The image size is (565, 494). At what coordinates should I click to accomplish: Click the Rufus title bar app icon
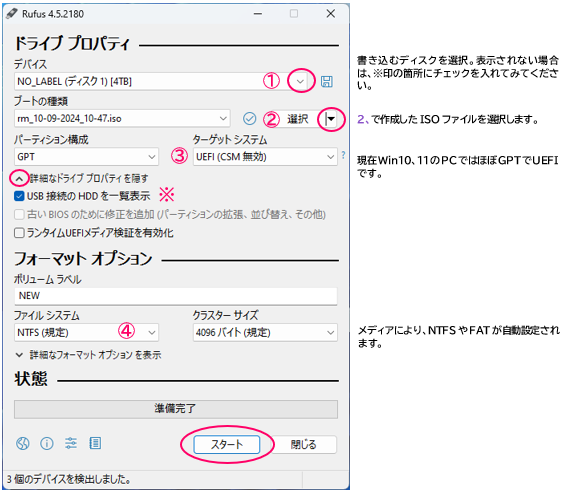tap(12, 14)
